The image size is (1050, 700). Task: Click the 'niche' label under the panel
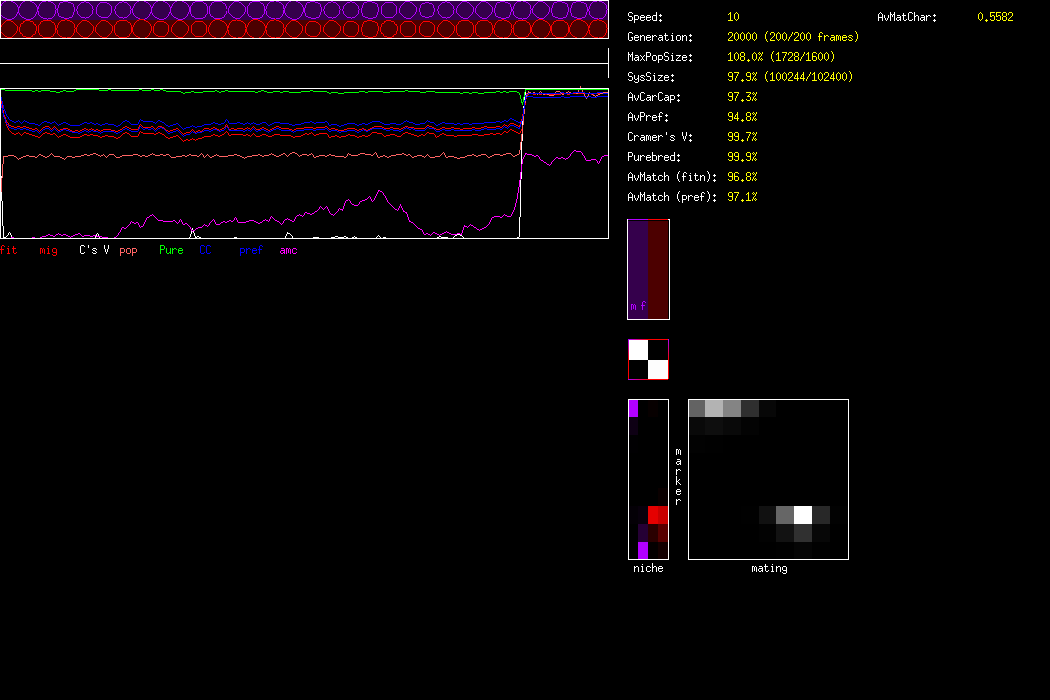648,568
